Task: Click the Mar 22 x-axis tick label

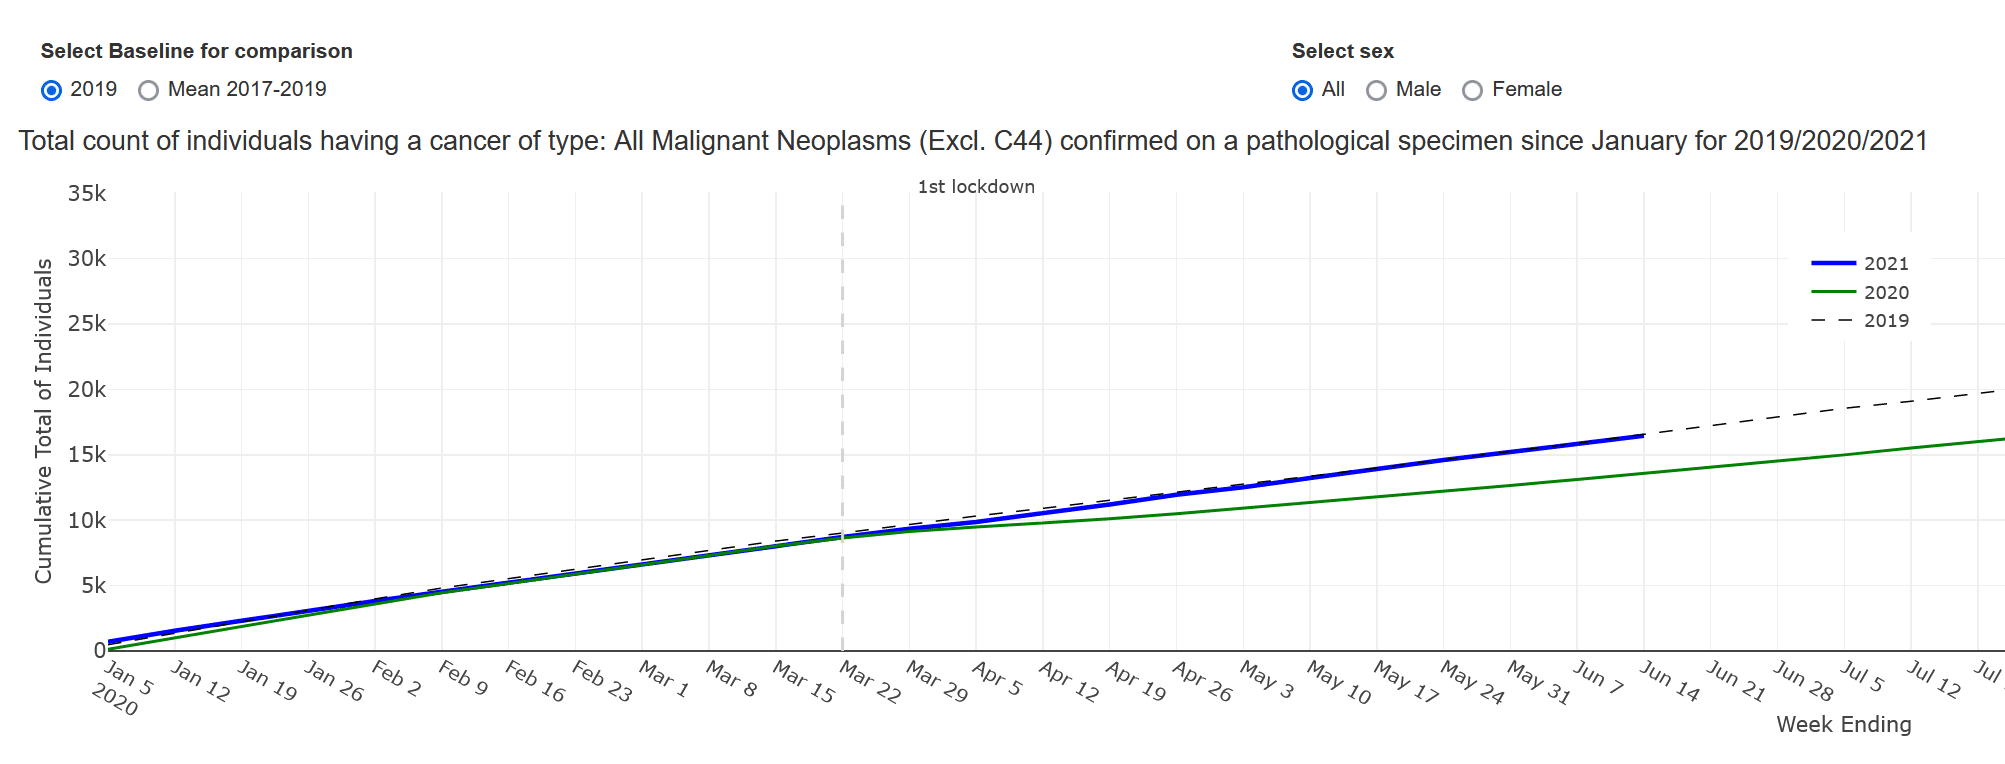Action: 869,682
